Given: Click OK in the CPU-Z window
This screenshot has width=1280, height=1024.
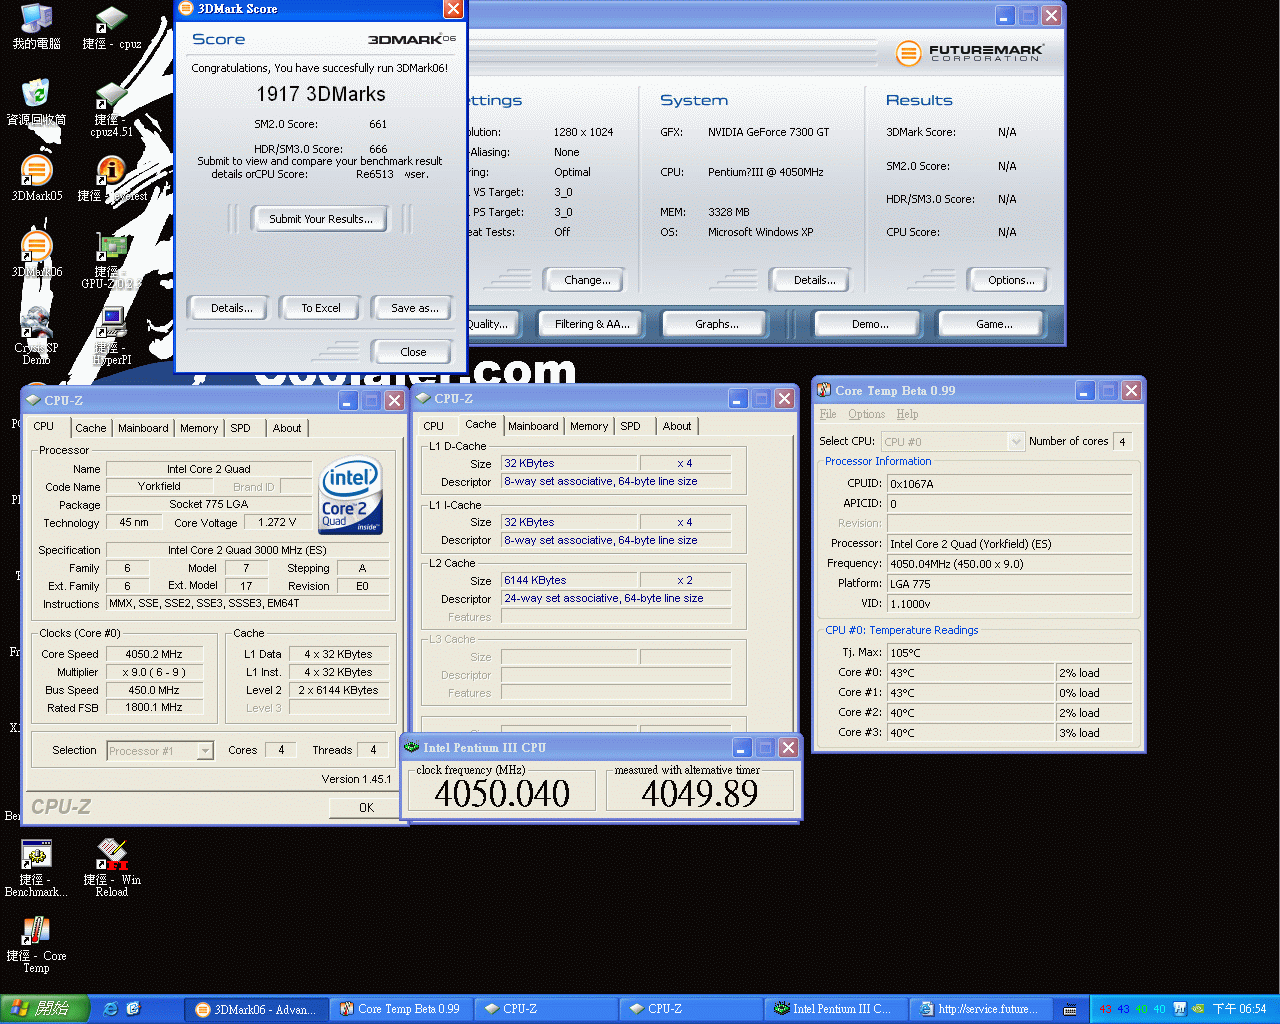Looking at the screenshot, I should click(x=366, y=807).
